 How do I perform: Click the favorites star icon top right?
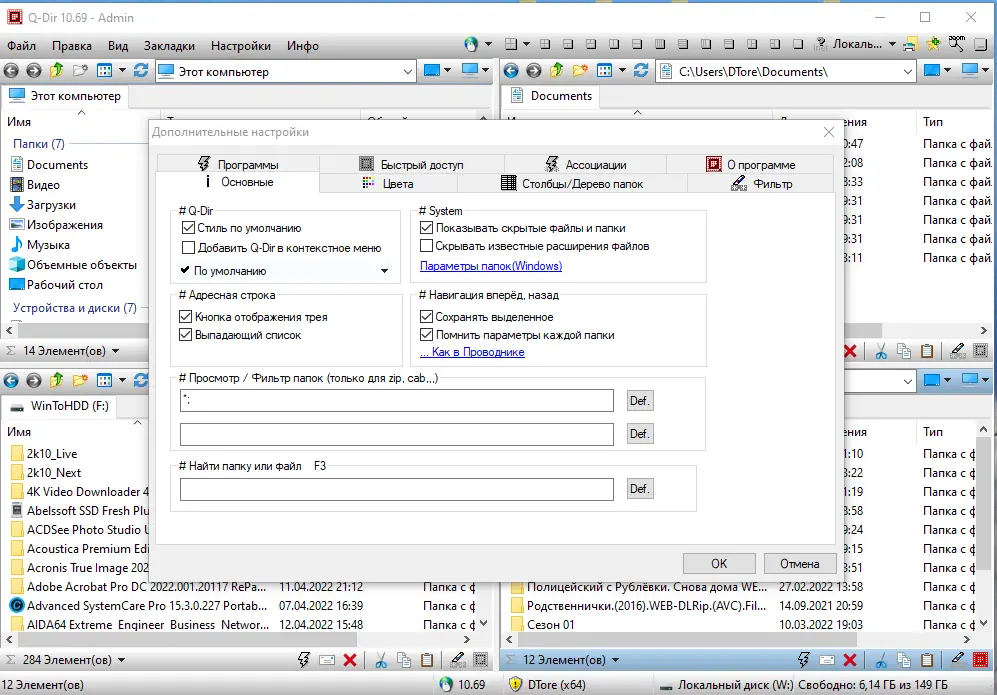pos(933,44)
